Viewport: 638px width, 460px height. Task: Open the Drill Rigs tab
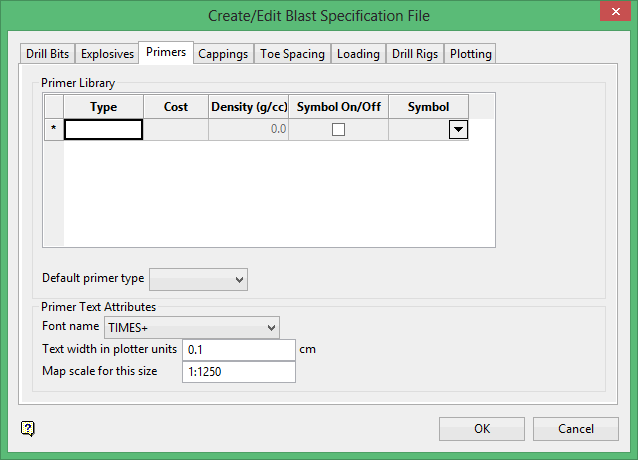click(x=415, y=54)
